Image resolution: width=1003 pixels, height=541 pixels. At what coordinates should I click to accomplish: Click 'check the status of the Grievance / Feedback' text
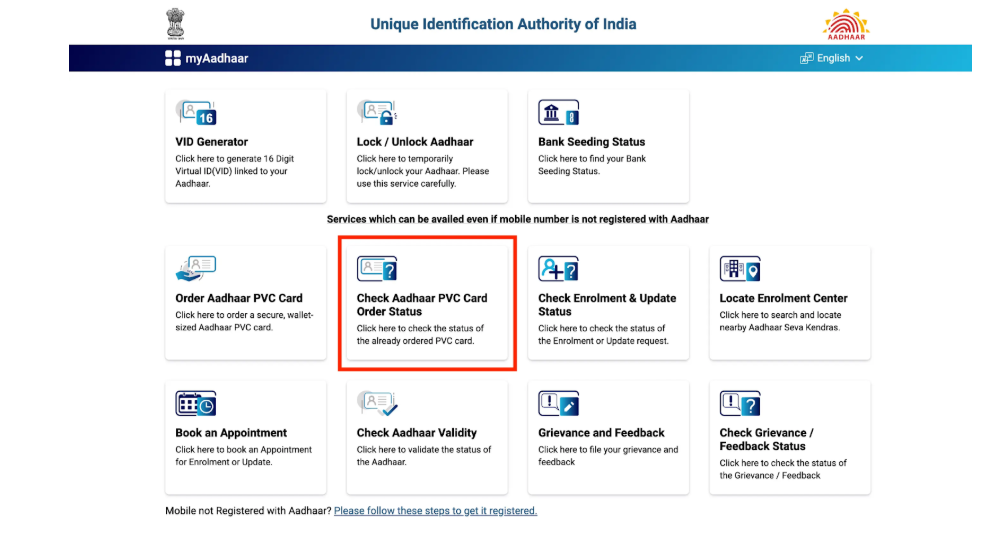point(783,469)
